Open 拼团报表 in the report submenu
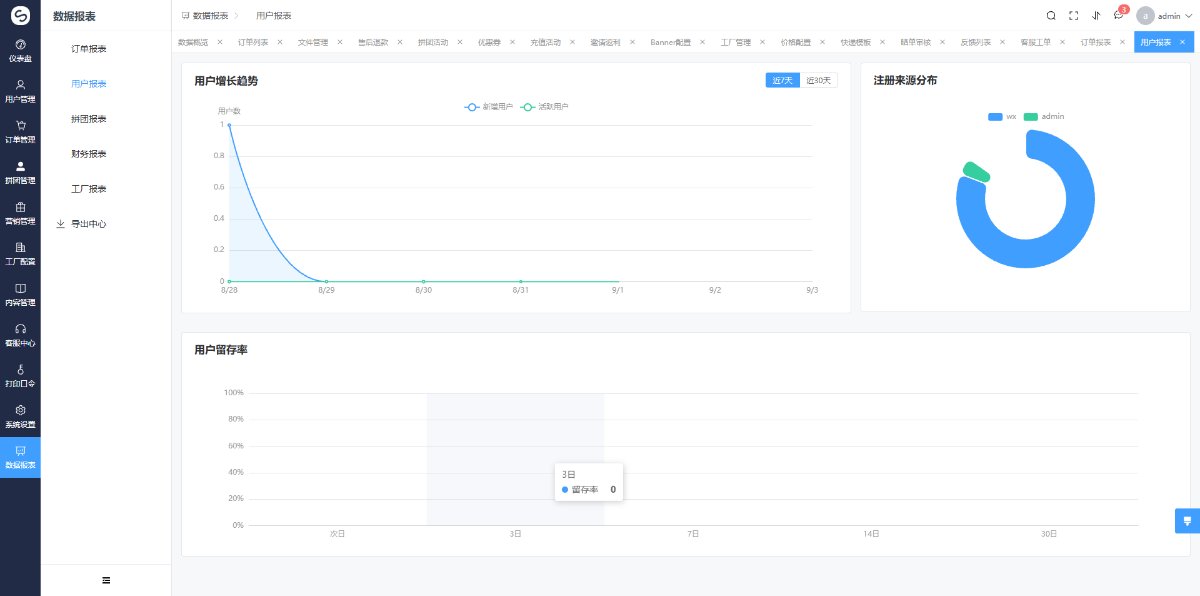The width and height of the screenshot is (1200, 596). pos(89,119)
